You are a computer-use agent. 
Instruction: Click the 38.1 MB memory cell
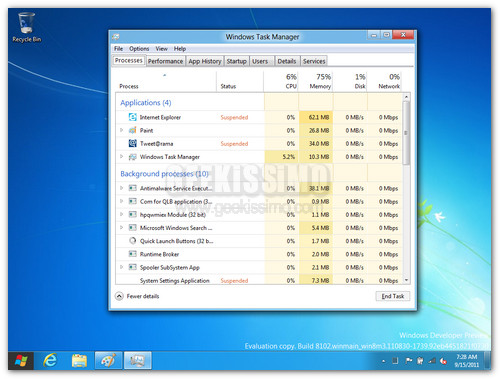point(316,188)
